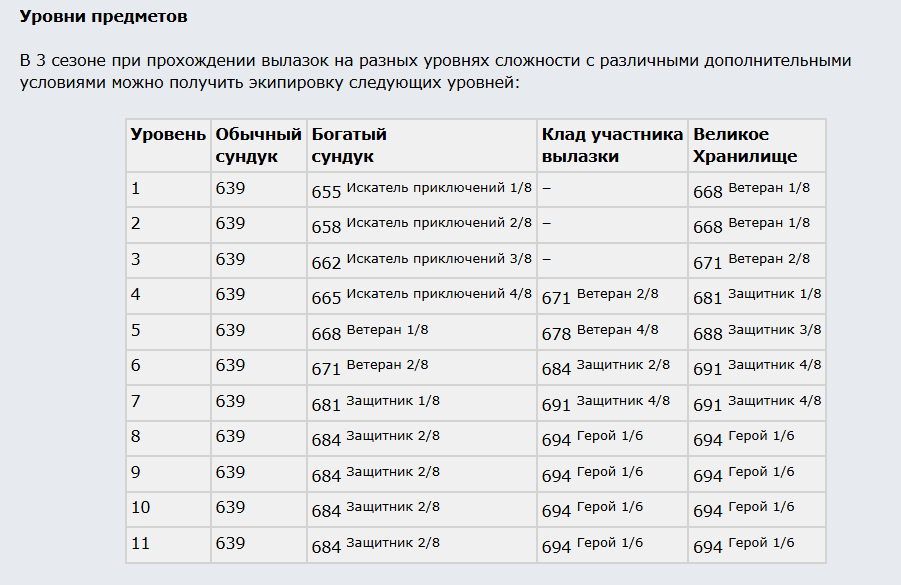Click the "Уровни предметов" heading
This screenshot has height=585, width=901.
coord(103,18)
